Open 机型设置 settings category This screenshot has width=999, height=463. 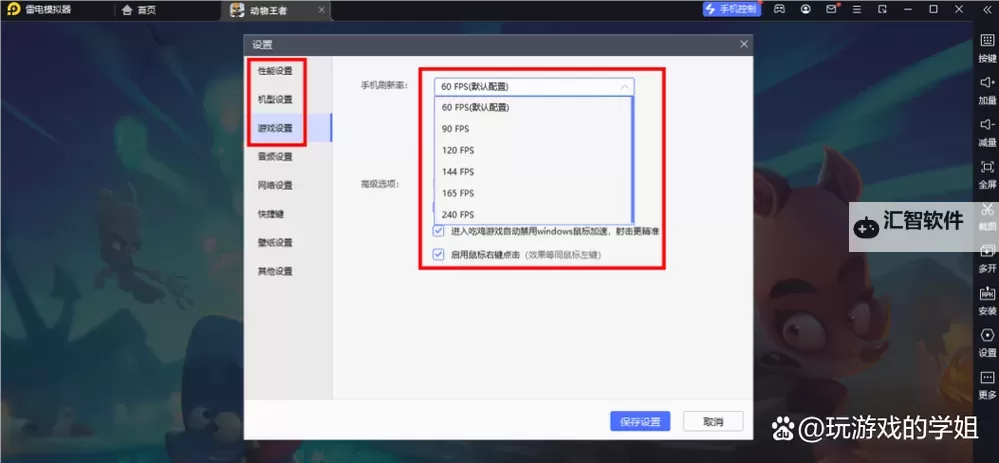tap(275, 99)
